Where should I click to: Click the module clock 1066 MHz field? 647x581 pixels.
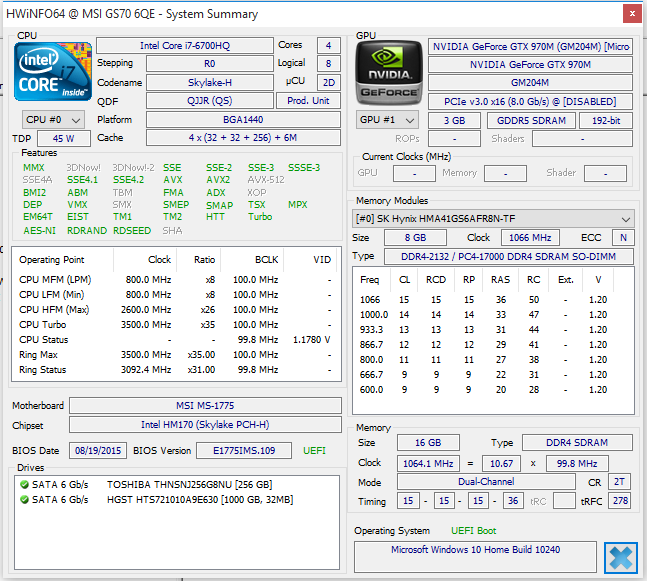[x=530, y=238]
